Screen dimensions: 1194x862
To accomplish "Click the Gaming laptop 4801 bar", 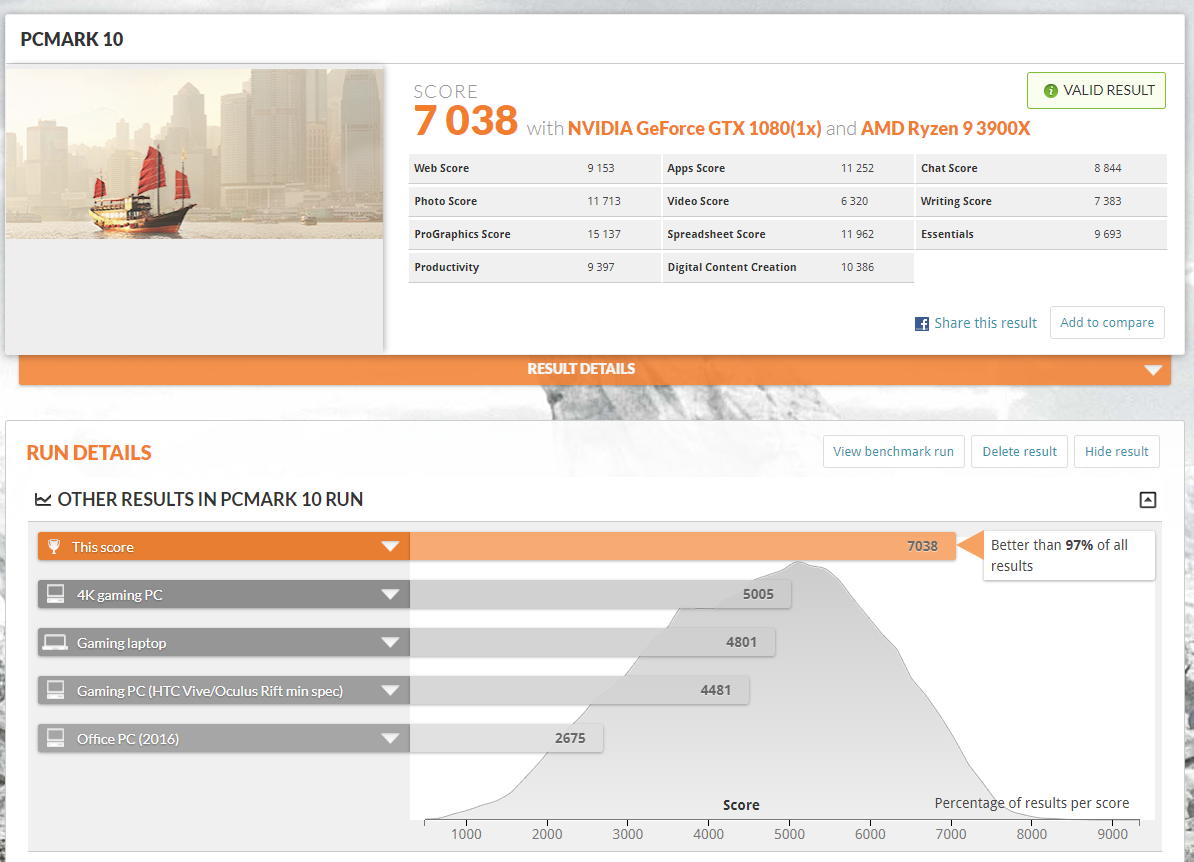I will [592, 642].
